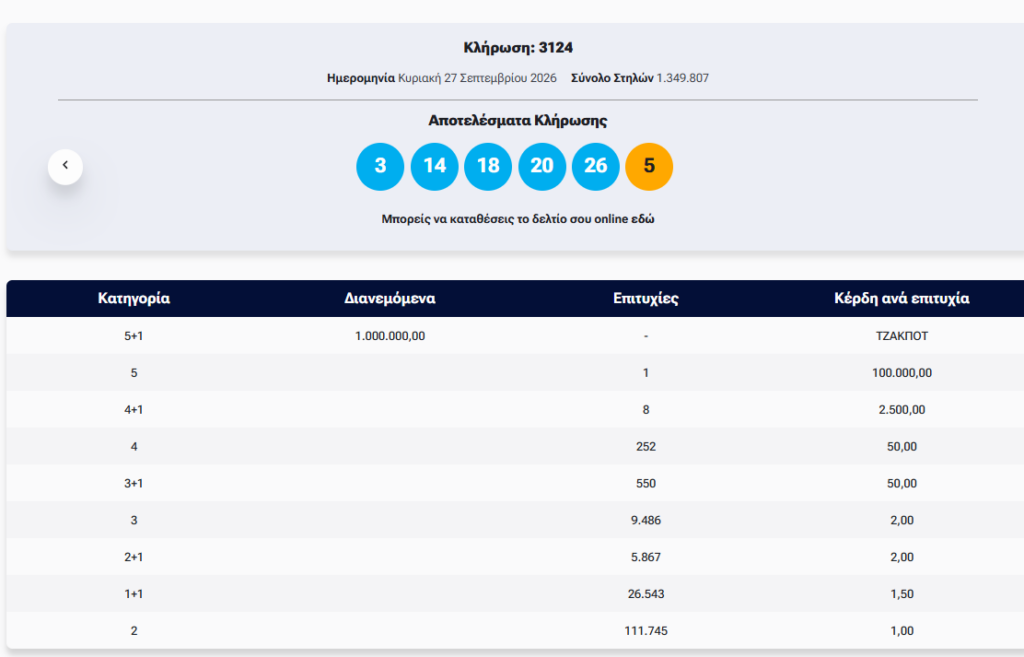Click the ΤΖΑΚΠΟΤ cell
1024x657 pixels.
pyautogui.click(x=902, y=336)
